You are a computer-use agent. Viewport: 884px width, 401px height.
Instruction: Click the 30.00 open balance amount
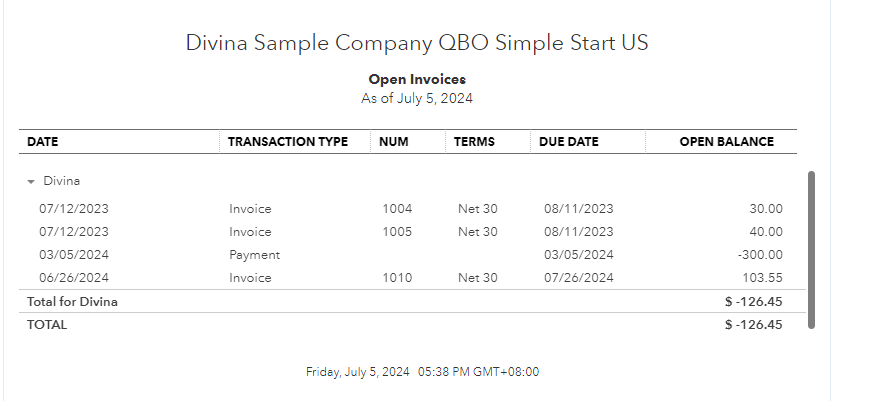tap(768, 209)
